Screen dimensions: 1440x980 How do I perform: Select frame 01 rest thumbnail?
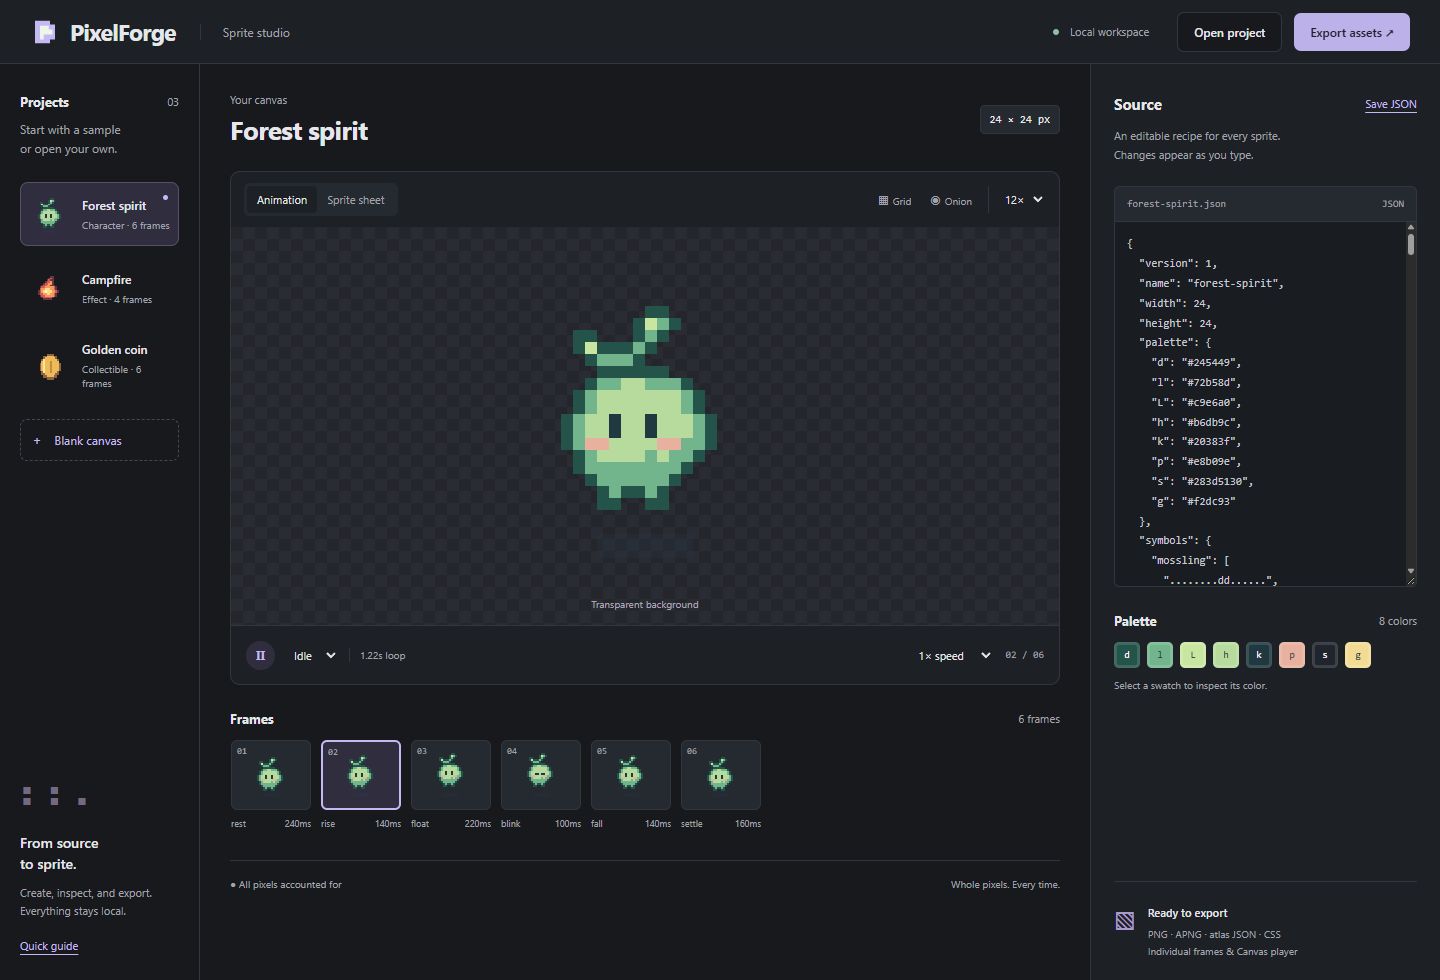point(271,775)
